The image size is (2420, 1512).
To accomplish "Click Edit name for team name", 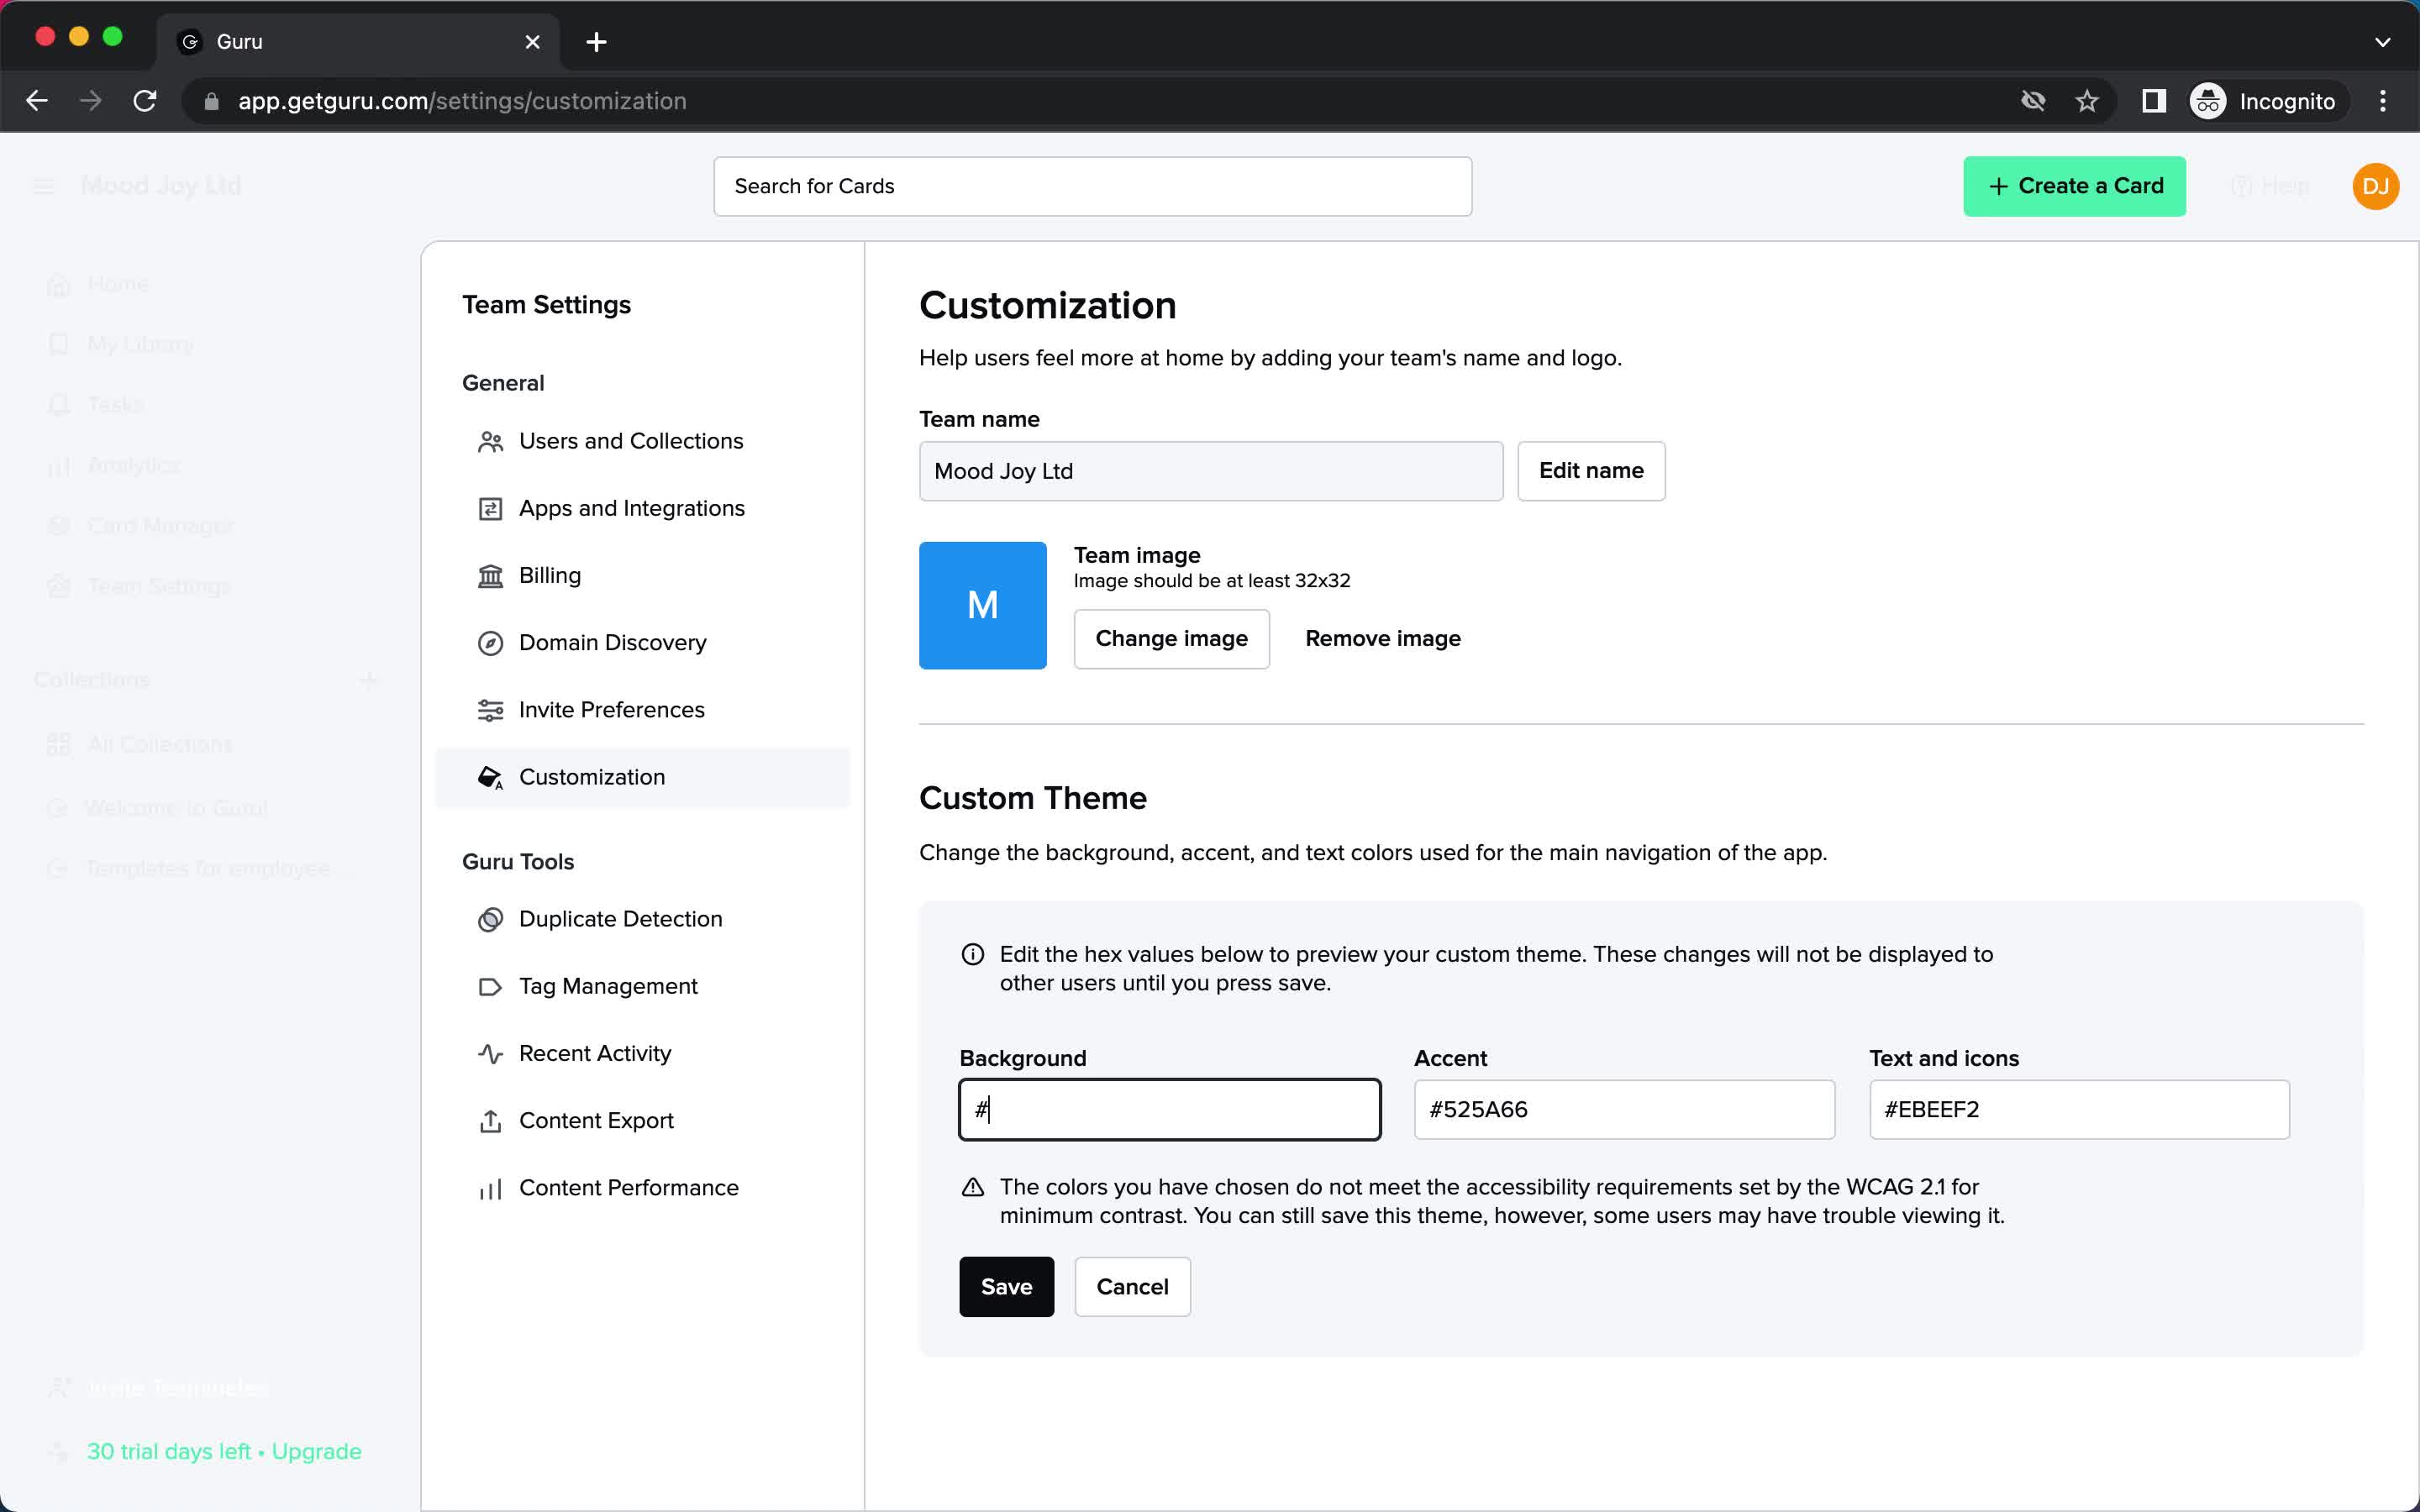I will (1589, 470).
